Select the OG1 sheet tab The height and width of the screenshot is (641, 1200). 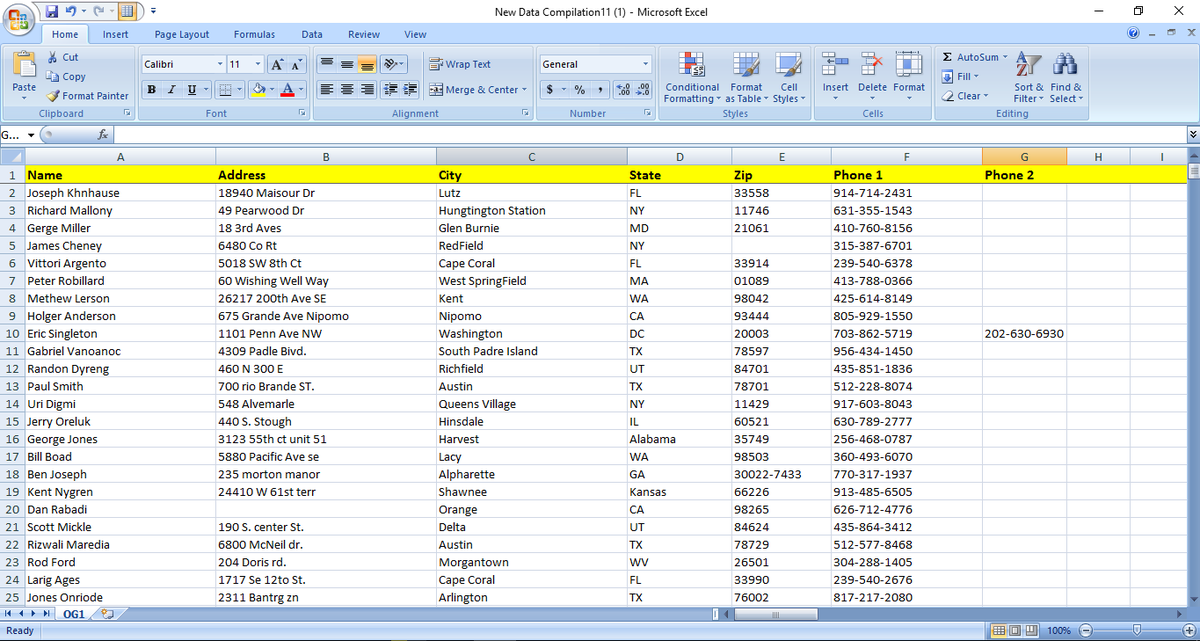(73, 614)
